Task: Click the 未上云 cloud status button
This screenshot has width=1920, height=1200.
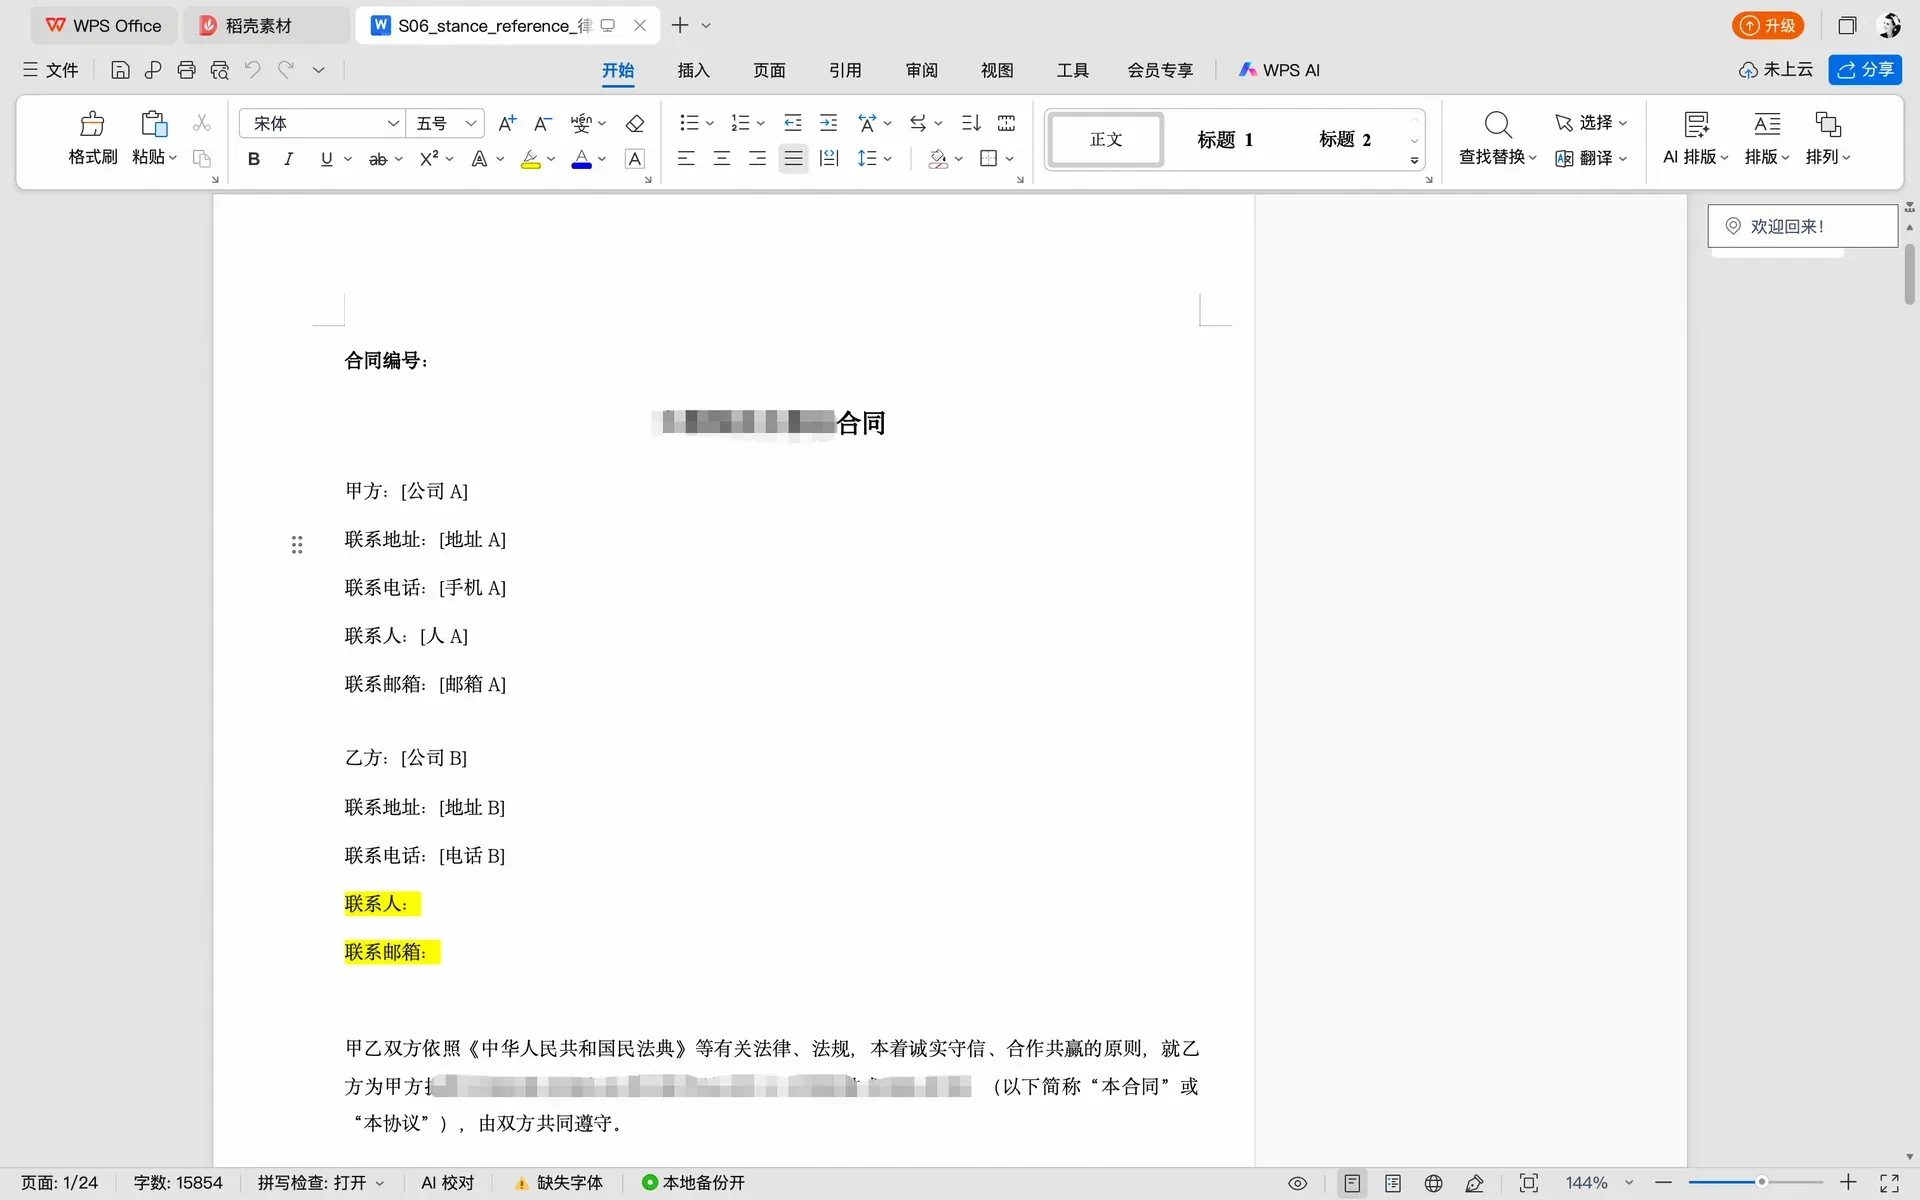Action: tap(1776, 70)
